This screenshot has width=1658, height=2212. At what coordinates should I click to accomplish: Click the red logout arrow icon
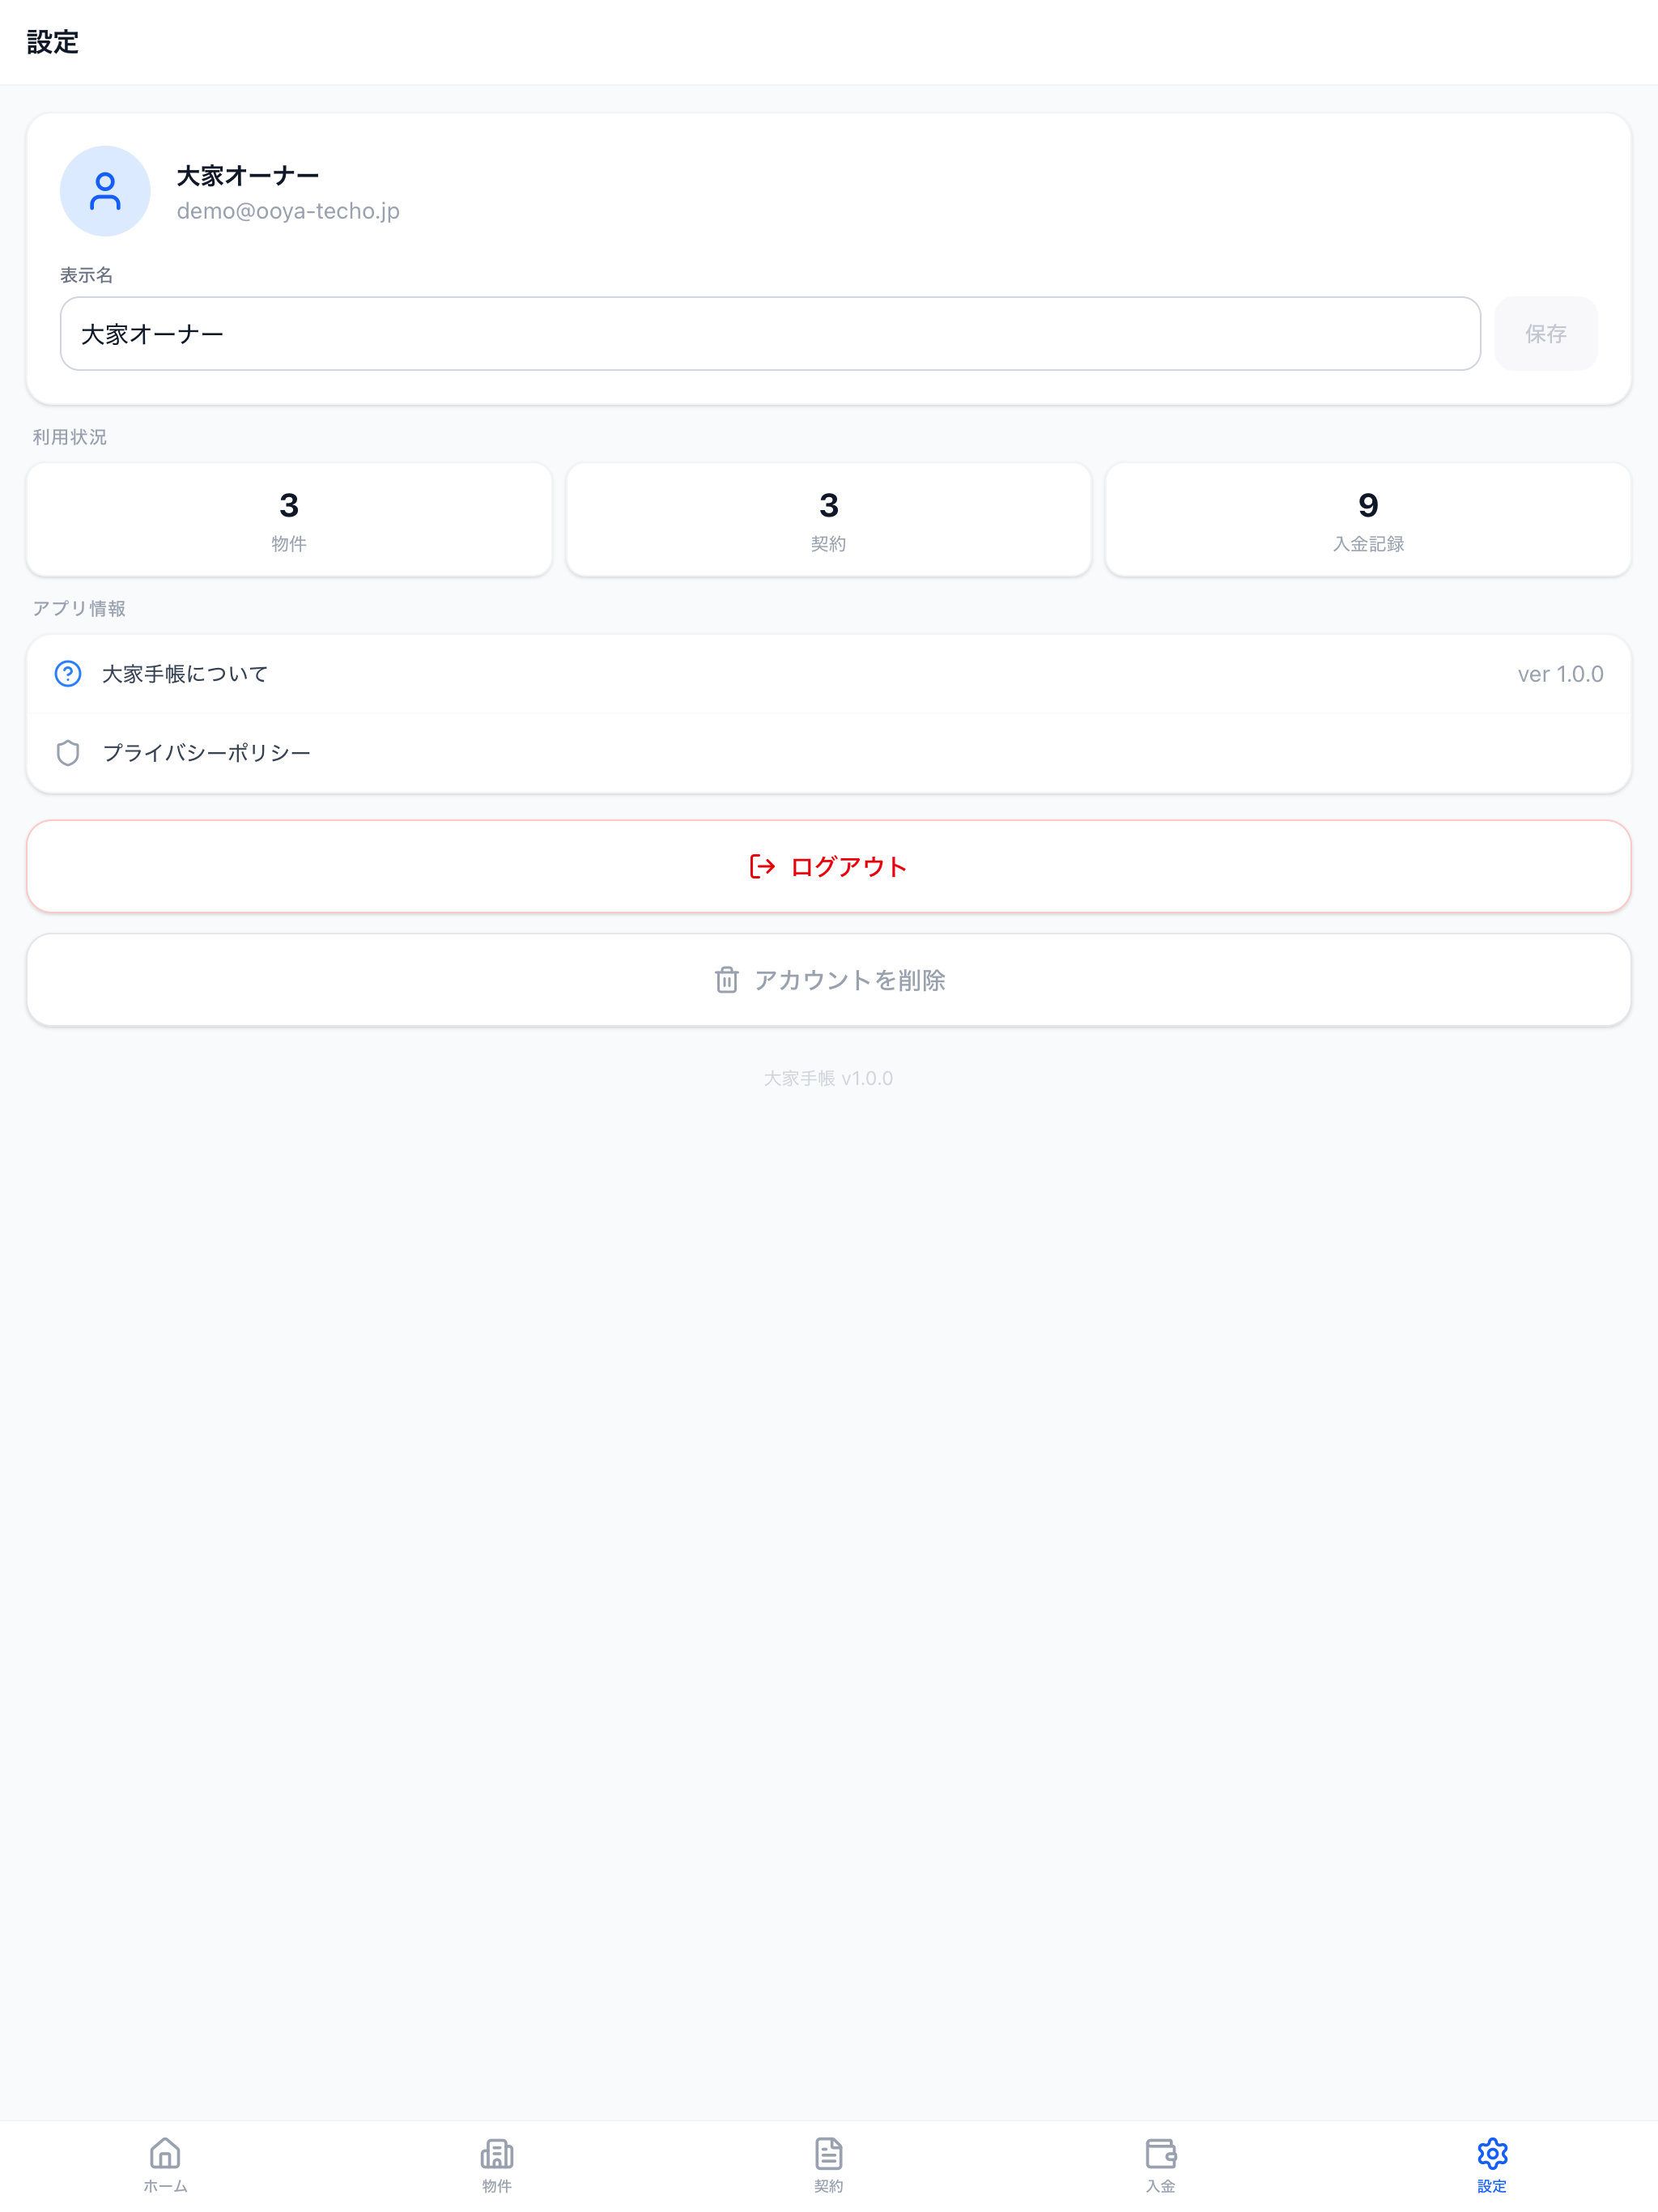pyautogui.click(x=762, y=867)
